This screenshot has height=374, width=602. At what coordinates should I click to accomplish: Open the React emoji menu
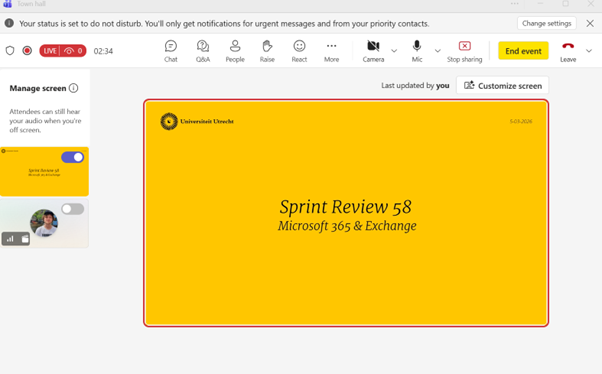(x=299, y=51)
